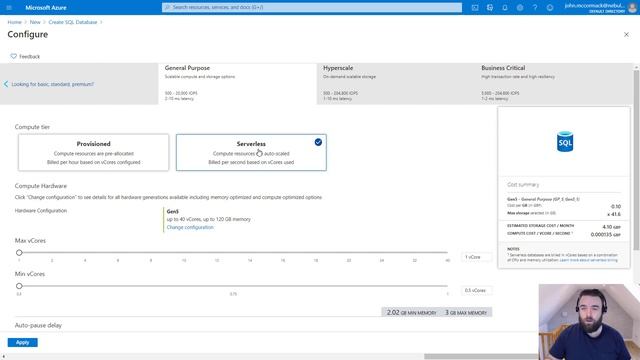Focus the search resources box

(312, 7)
